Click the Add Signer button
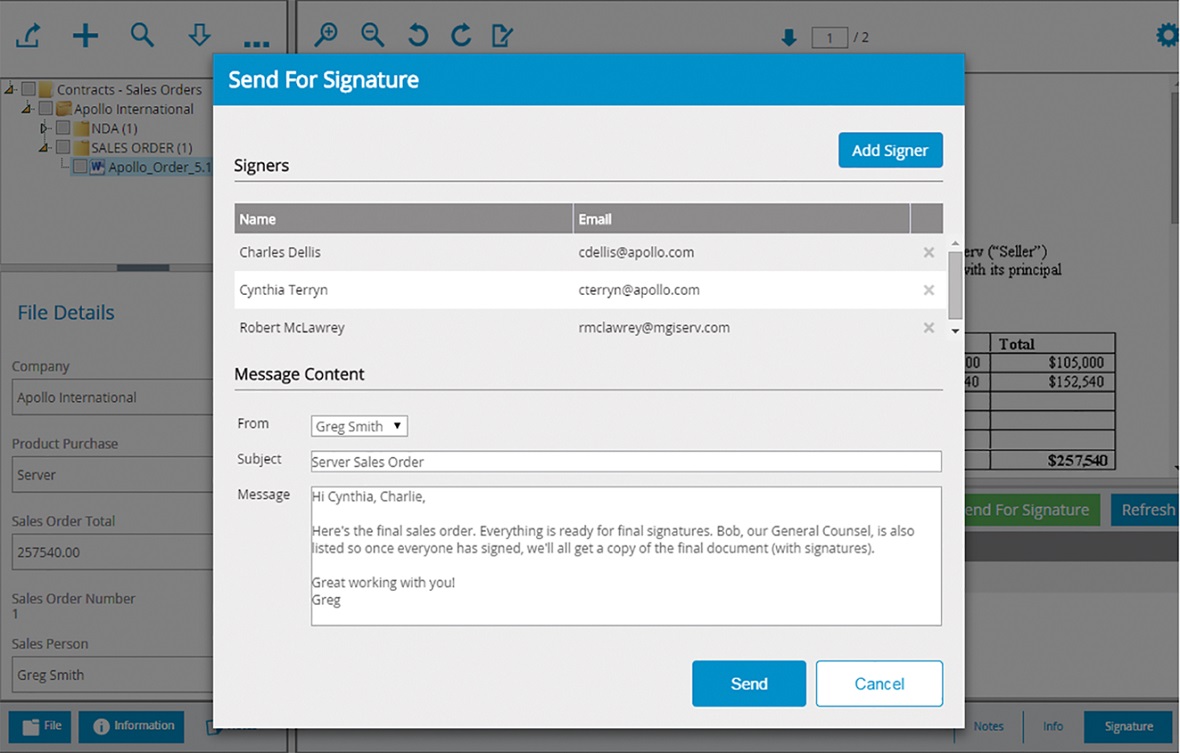Screen dimensions: 1180x753 pyautogui.click(x=890, y=150)
